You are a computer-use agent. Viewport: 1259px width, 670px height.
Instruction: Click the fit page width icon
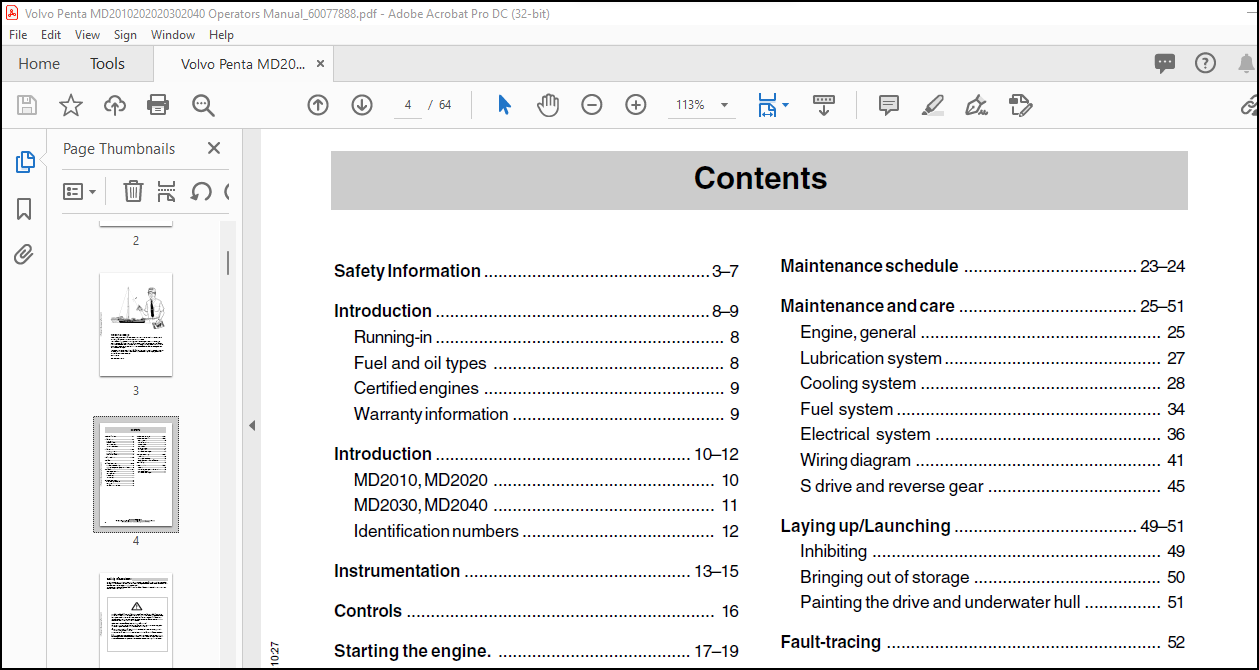[x=767, y=105]
